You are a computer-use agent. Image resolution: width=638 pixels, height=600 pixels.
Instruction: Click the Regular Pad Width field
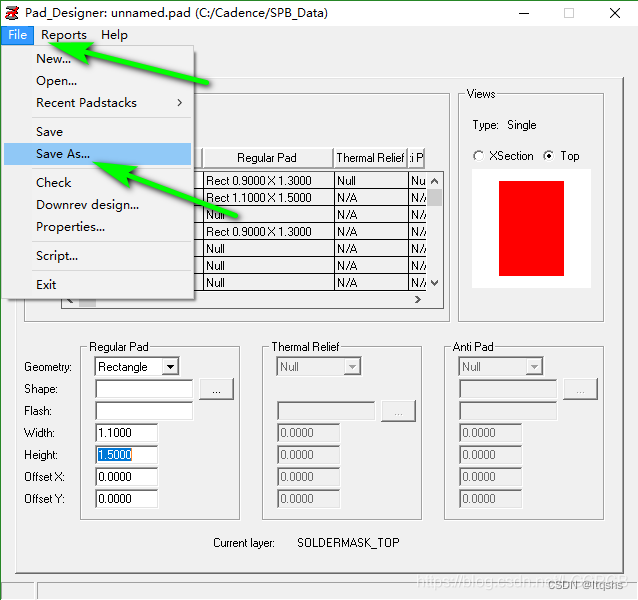pyautogui.click(x=127, y=433)
